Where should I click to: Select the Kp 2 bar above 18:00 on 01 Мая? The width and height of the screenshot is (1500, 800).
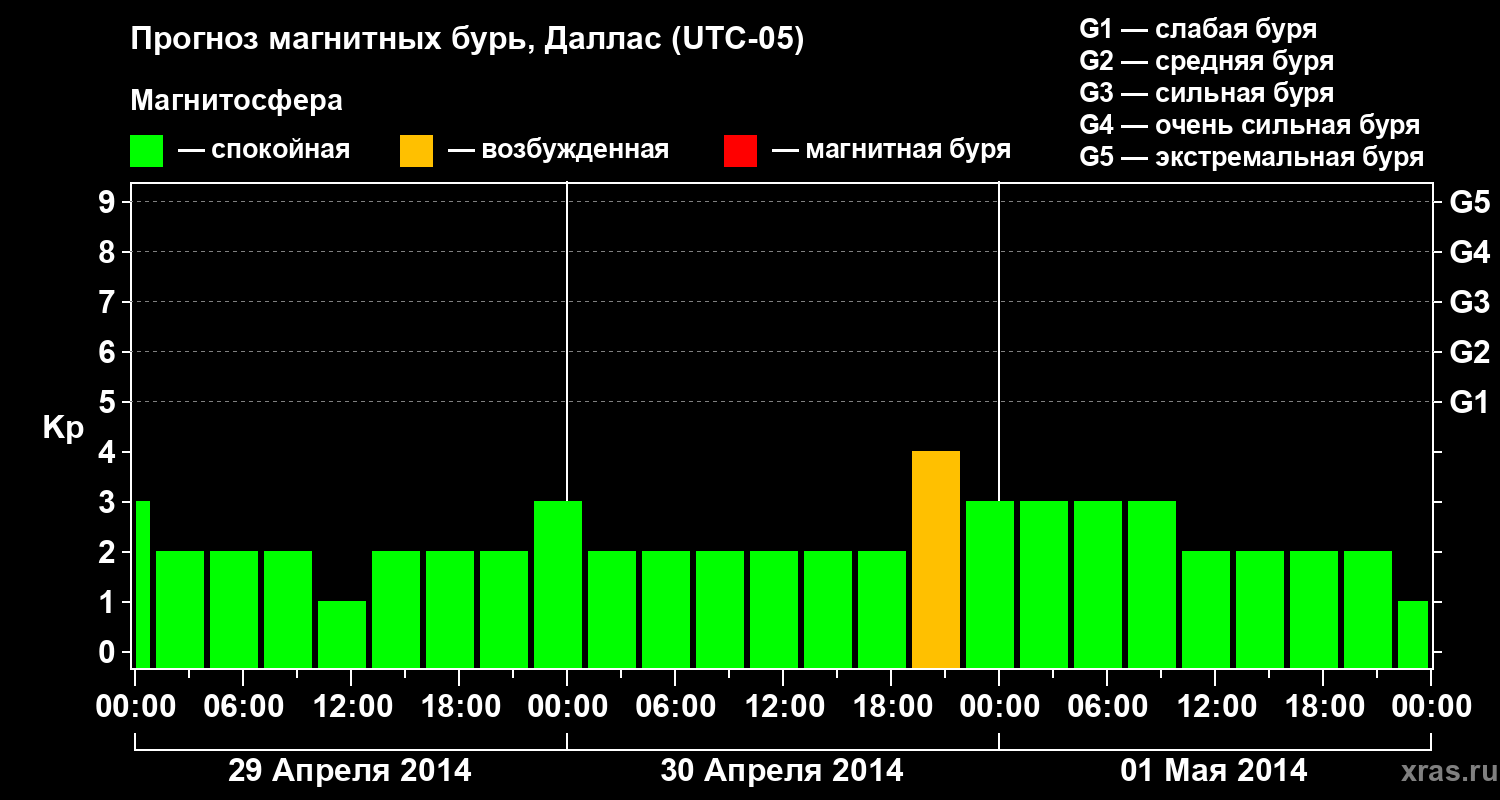pyautogui.click(x=1314, y=610)
